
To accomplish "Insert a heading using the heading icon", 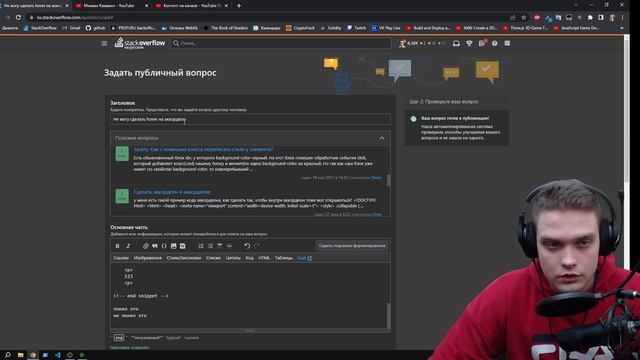I will [x=220, y=246].
